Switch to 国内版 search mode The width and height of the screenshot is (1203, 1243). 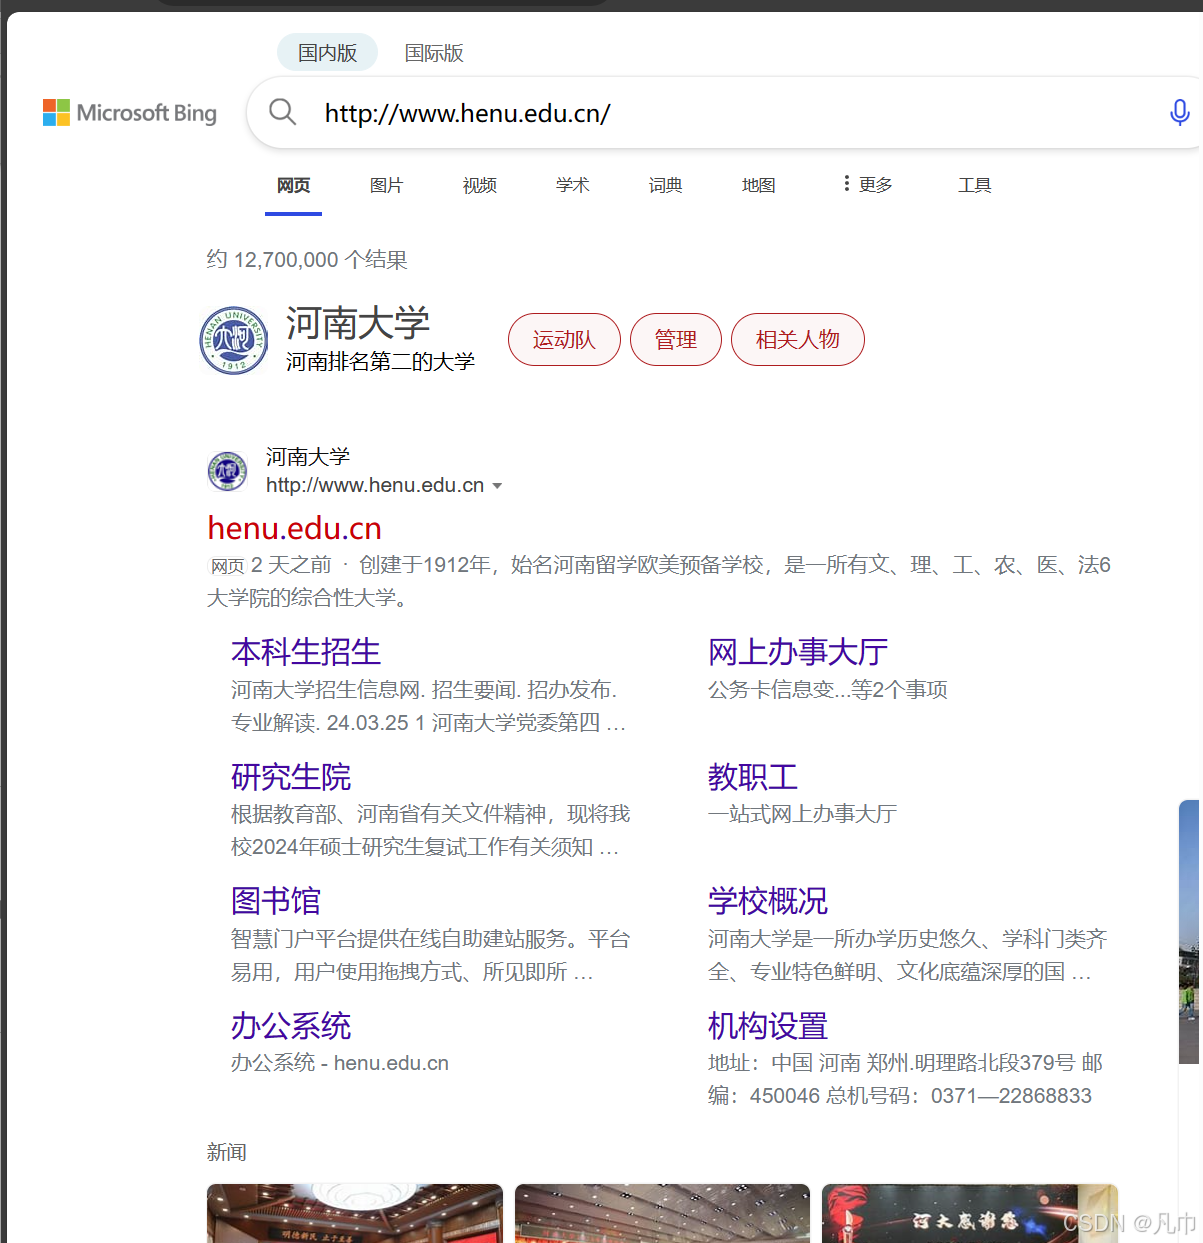327,53
